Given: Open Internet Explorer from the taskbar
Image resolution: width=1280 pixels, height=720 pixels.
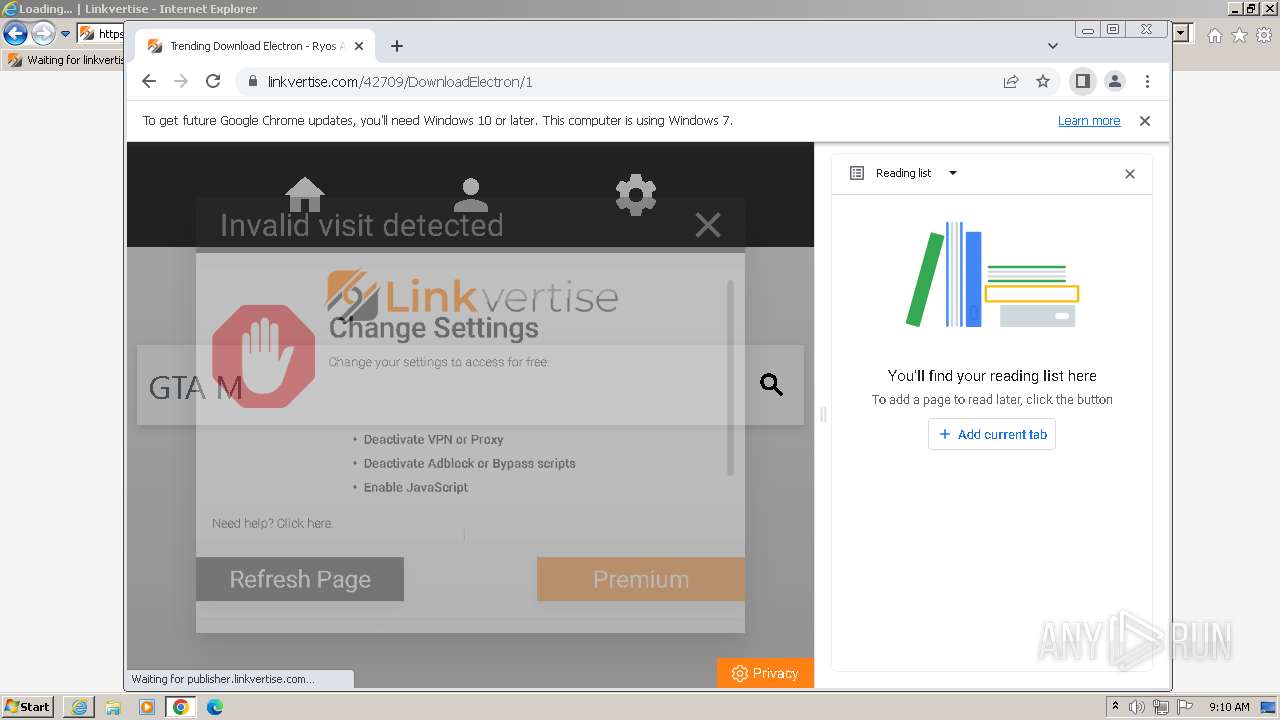Looking at the screenshot, I should point(79,707).
